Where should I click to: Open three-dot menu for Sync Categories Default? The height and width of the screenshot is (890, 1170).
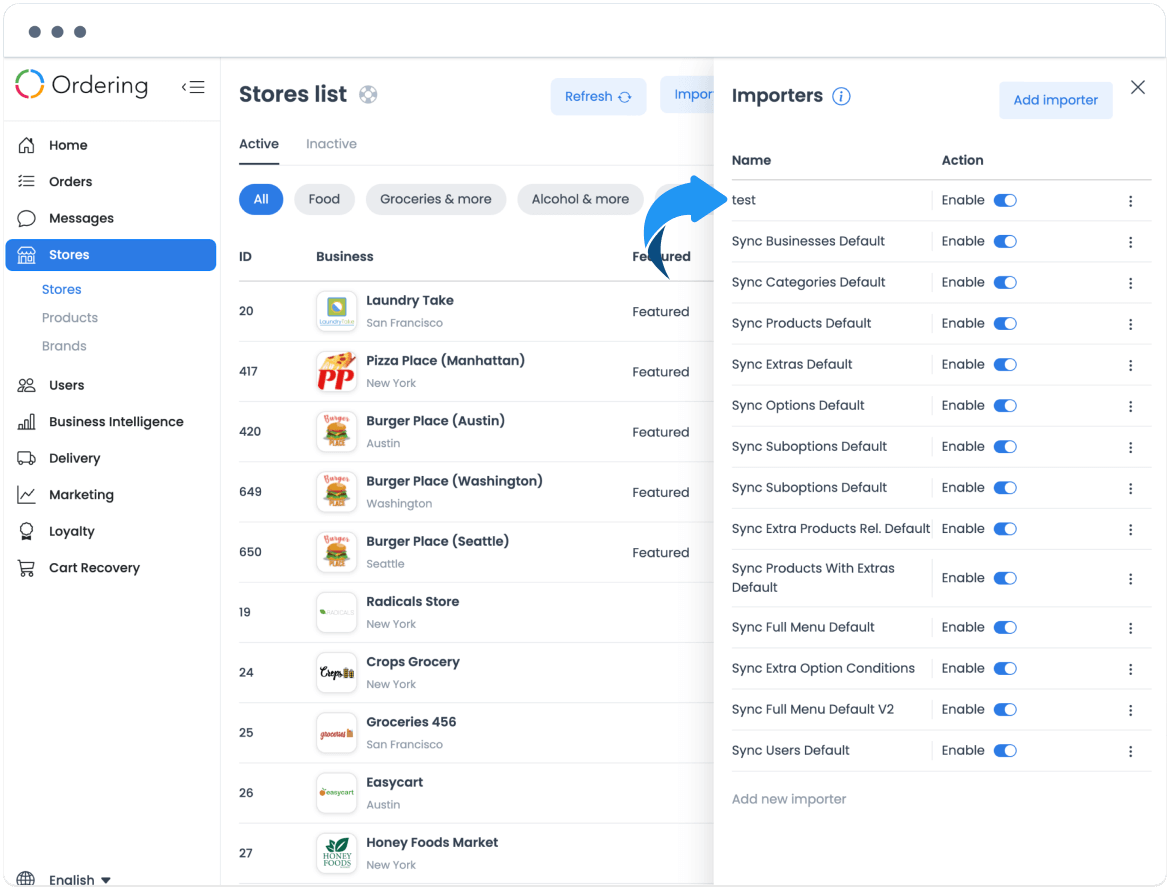tap(1130, 283)
